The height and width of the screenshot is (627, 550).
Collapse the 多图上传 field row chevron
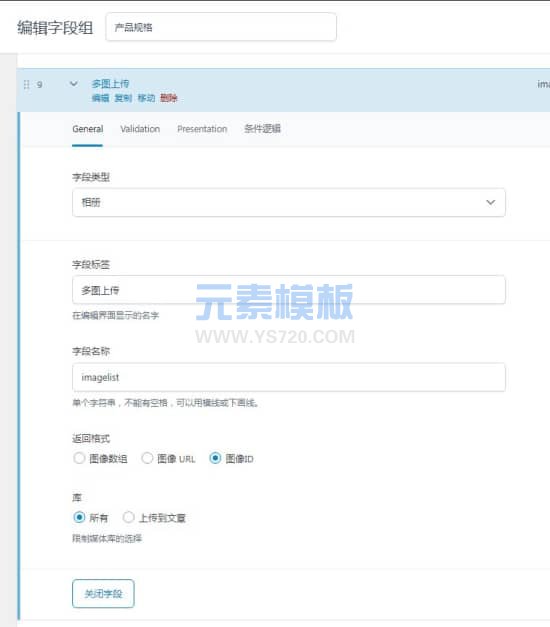tap(74, 84)
